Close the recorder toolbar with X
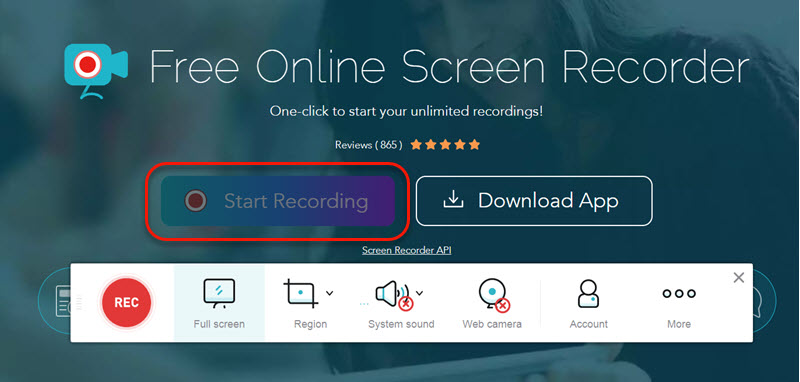 (x=738, y=277)
